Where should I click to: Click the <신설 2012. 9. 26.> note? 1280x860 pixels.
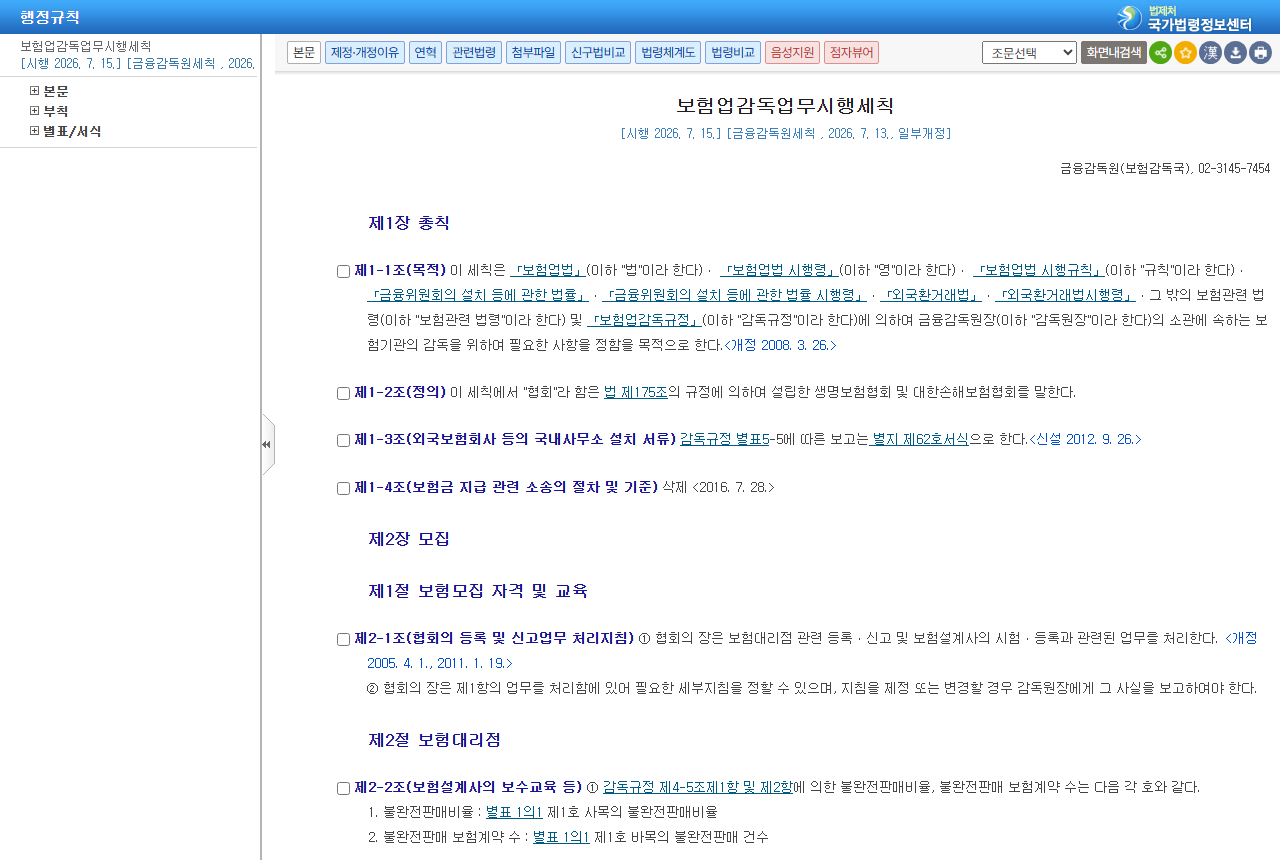(x=1085, y=439)
